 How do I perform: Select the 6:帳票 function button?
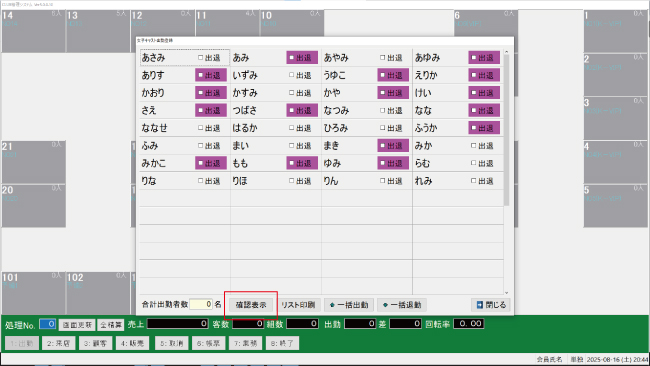209,343
